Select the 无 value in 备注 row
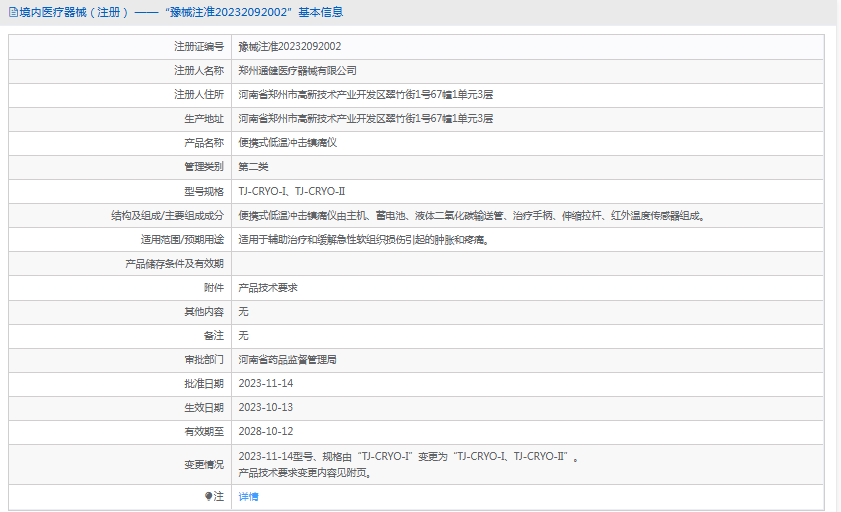Screen dimensions: 841x512 pyautogui.click(x=244, y=336)
